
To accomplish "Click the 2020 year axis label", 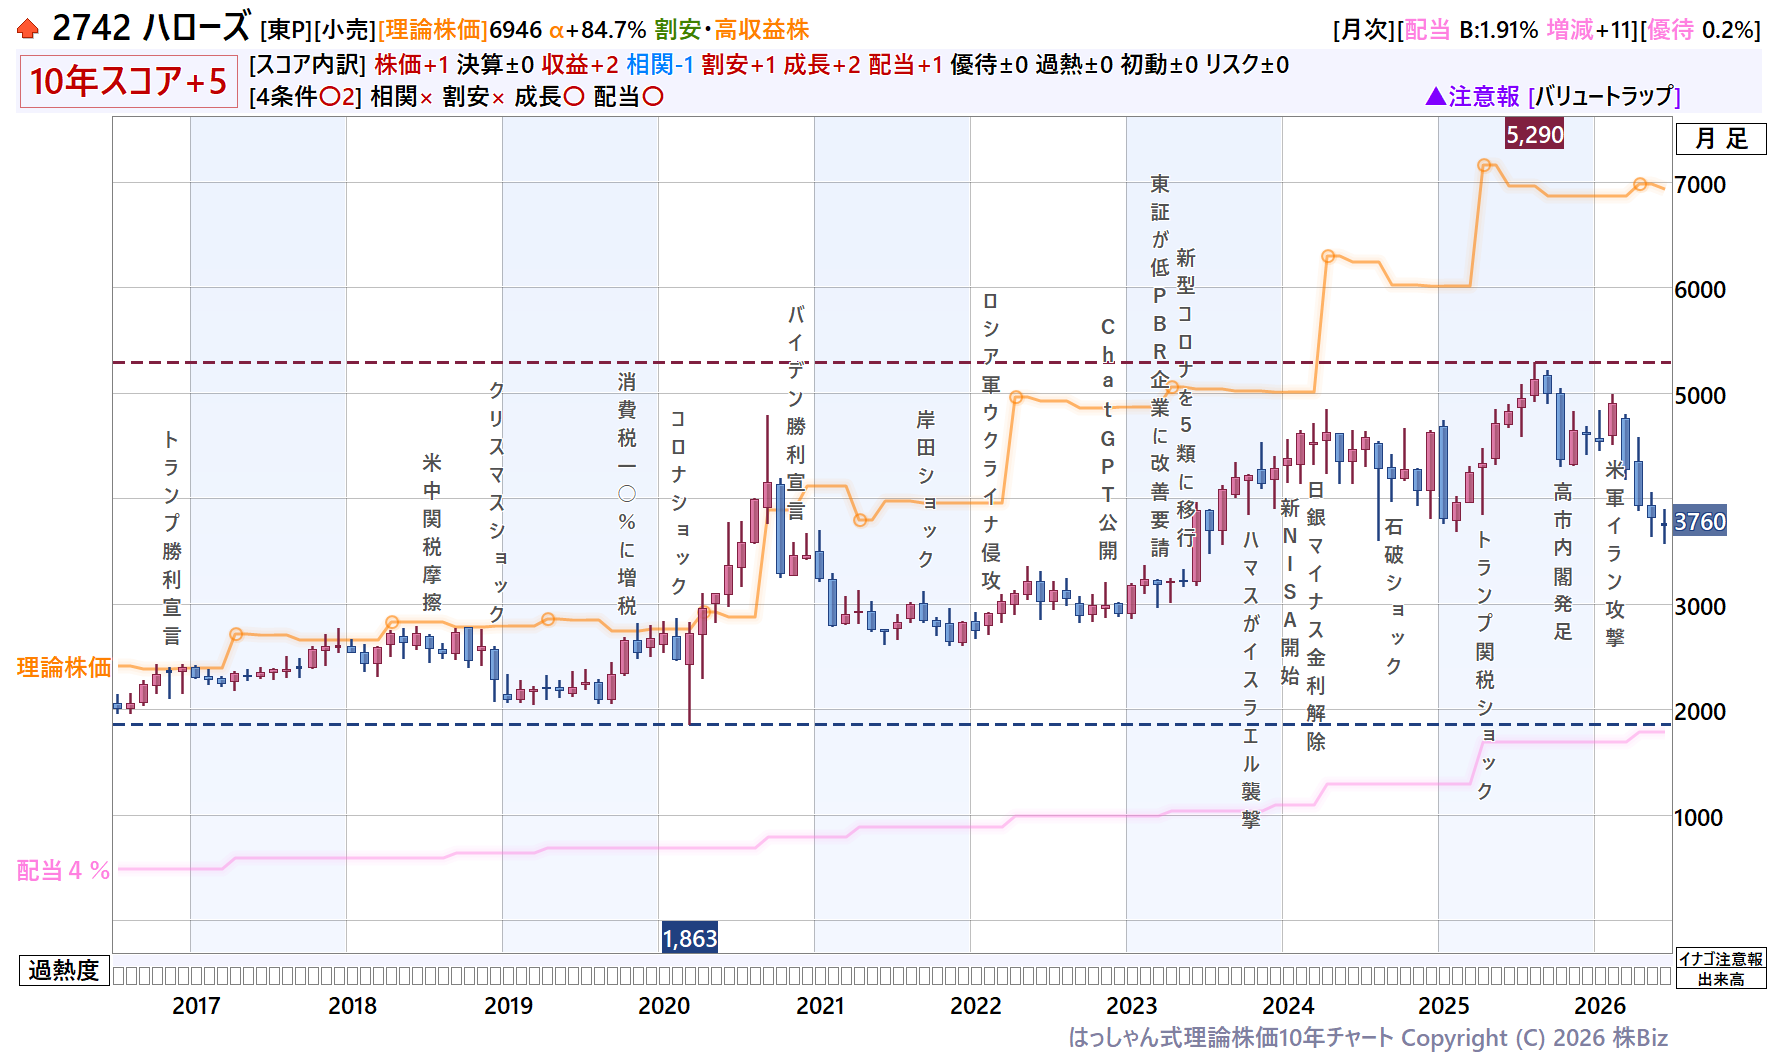I will point(664,1006).
